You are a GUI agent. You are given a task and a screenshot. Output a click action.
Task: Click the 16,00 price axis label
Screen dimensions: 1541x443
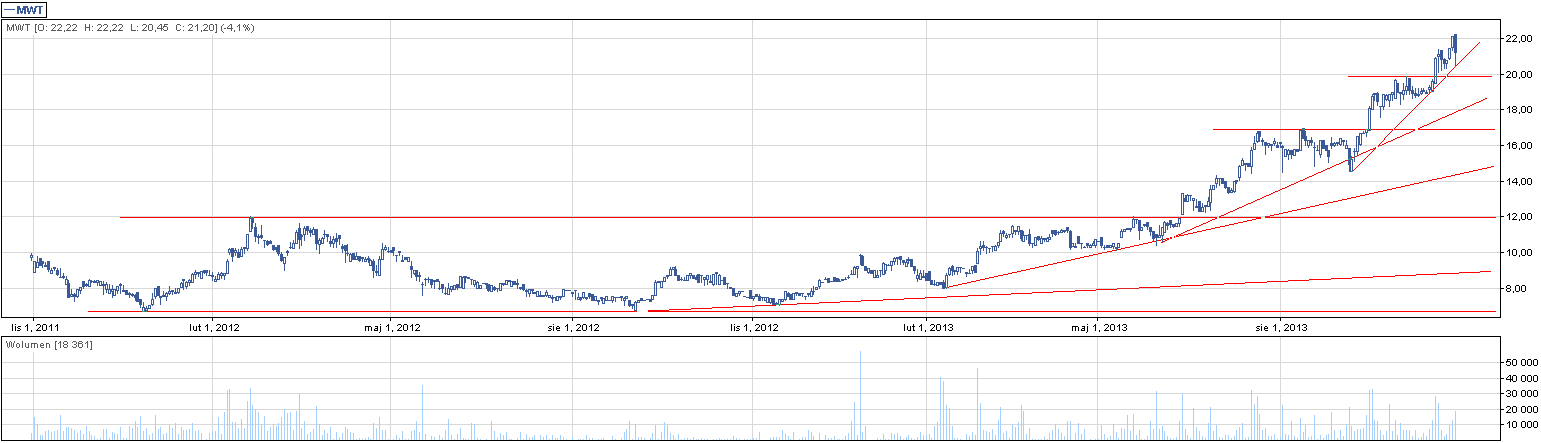point(1521,145)
